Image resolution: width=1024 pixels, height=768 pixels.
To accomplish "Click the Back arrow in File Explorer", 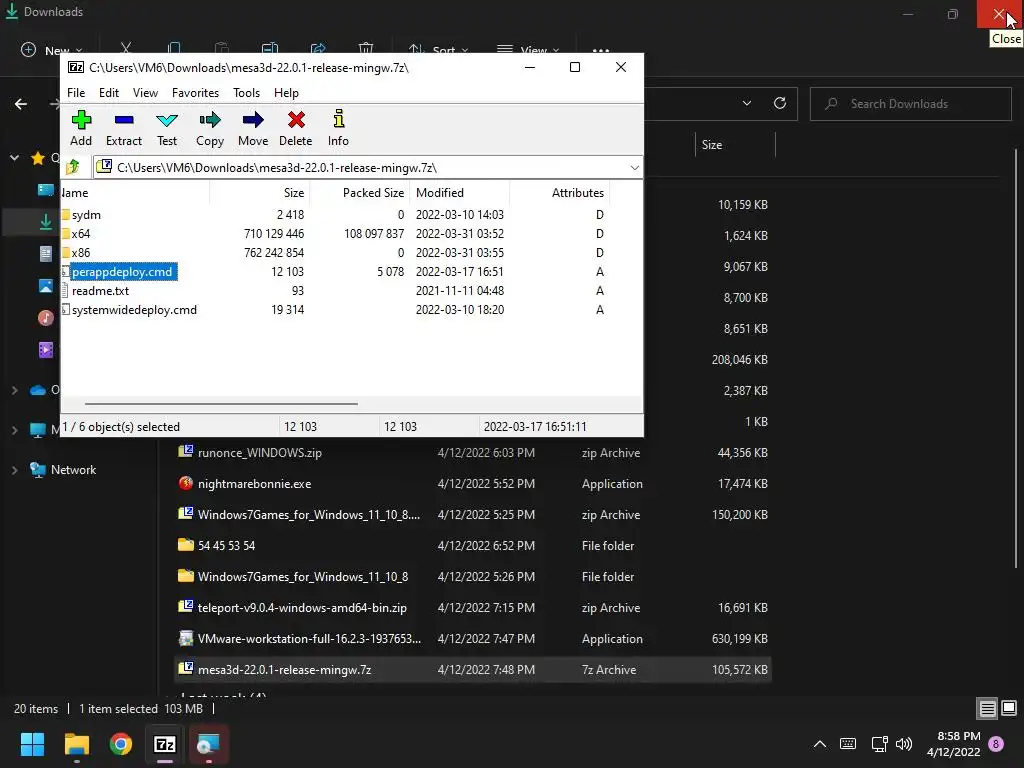I will point(21,104).
